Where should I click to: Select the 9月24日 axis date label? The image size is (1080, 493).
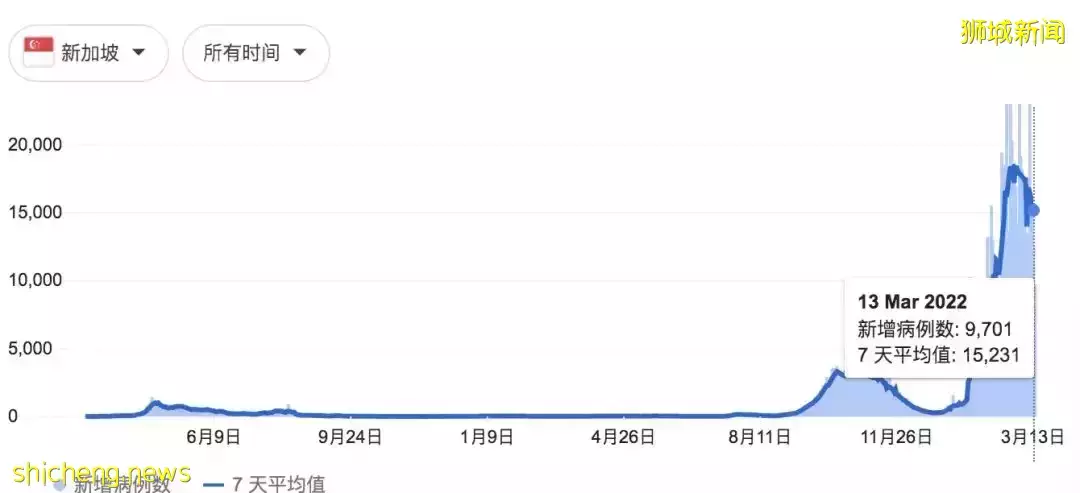click(x=350, y=437)
